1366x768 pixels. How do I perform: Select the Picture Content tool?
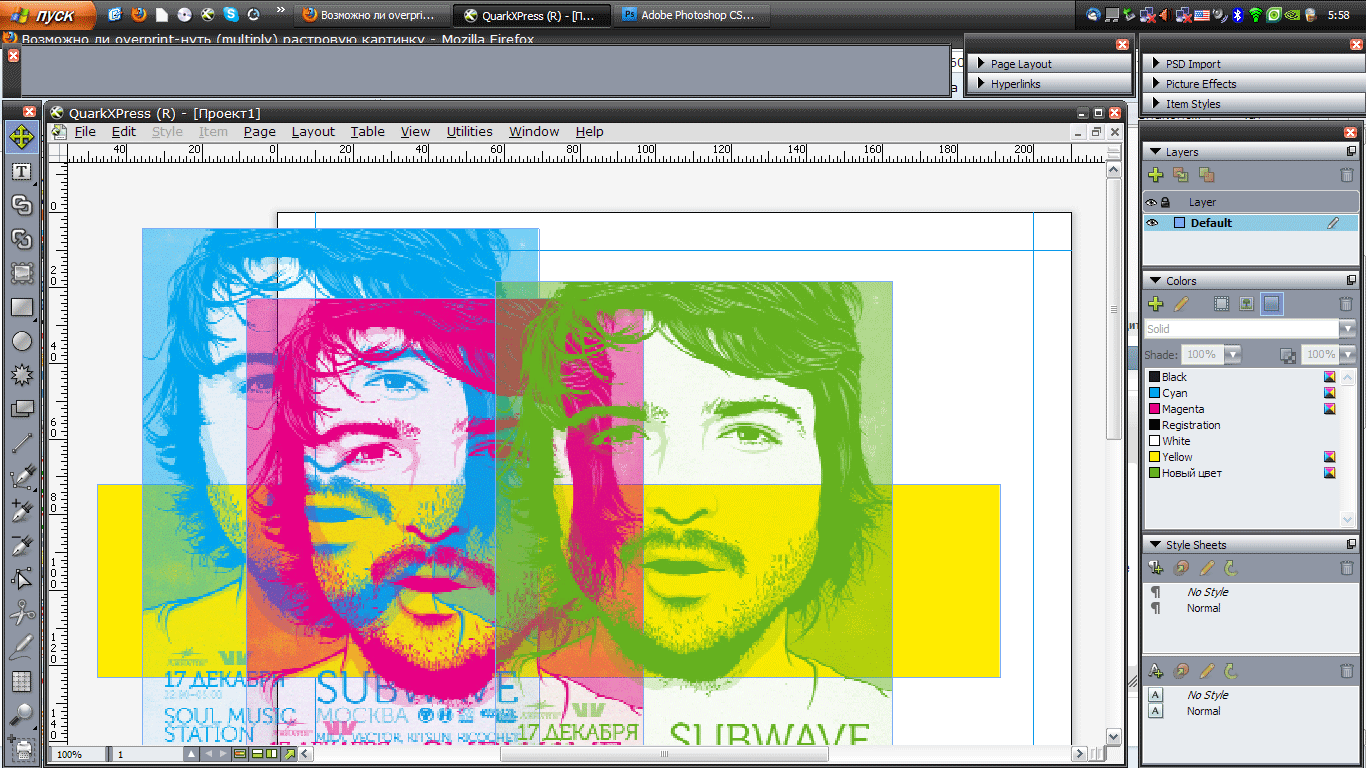pyautogui.click(x=21, y=273)
